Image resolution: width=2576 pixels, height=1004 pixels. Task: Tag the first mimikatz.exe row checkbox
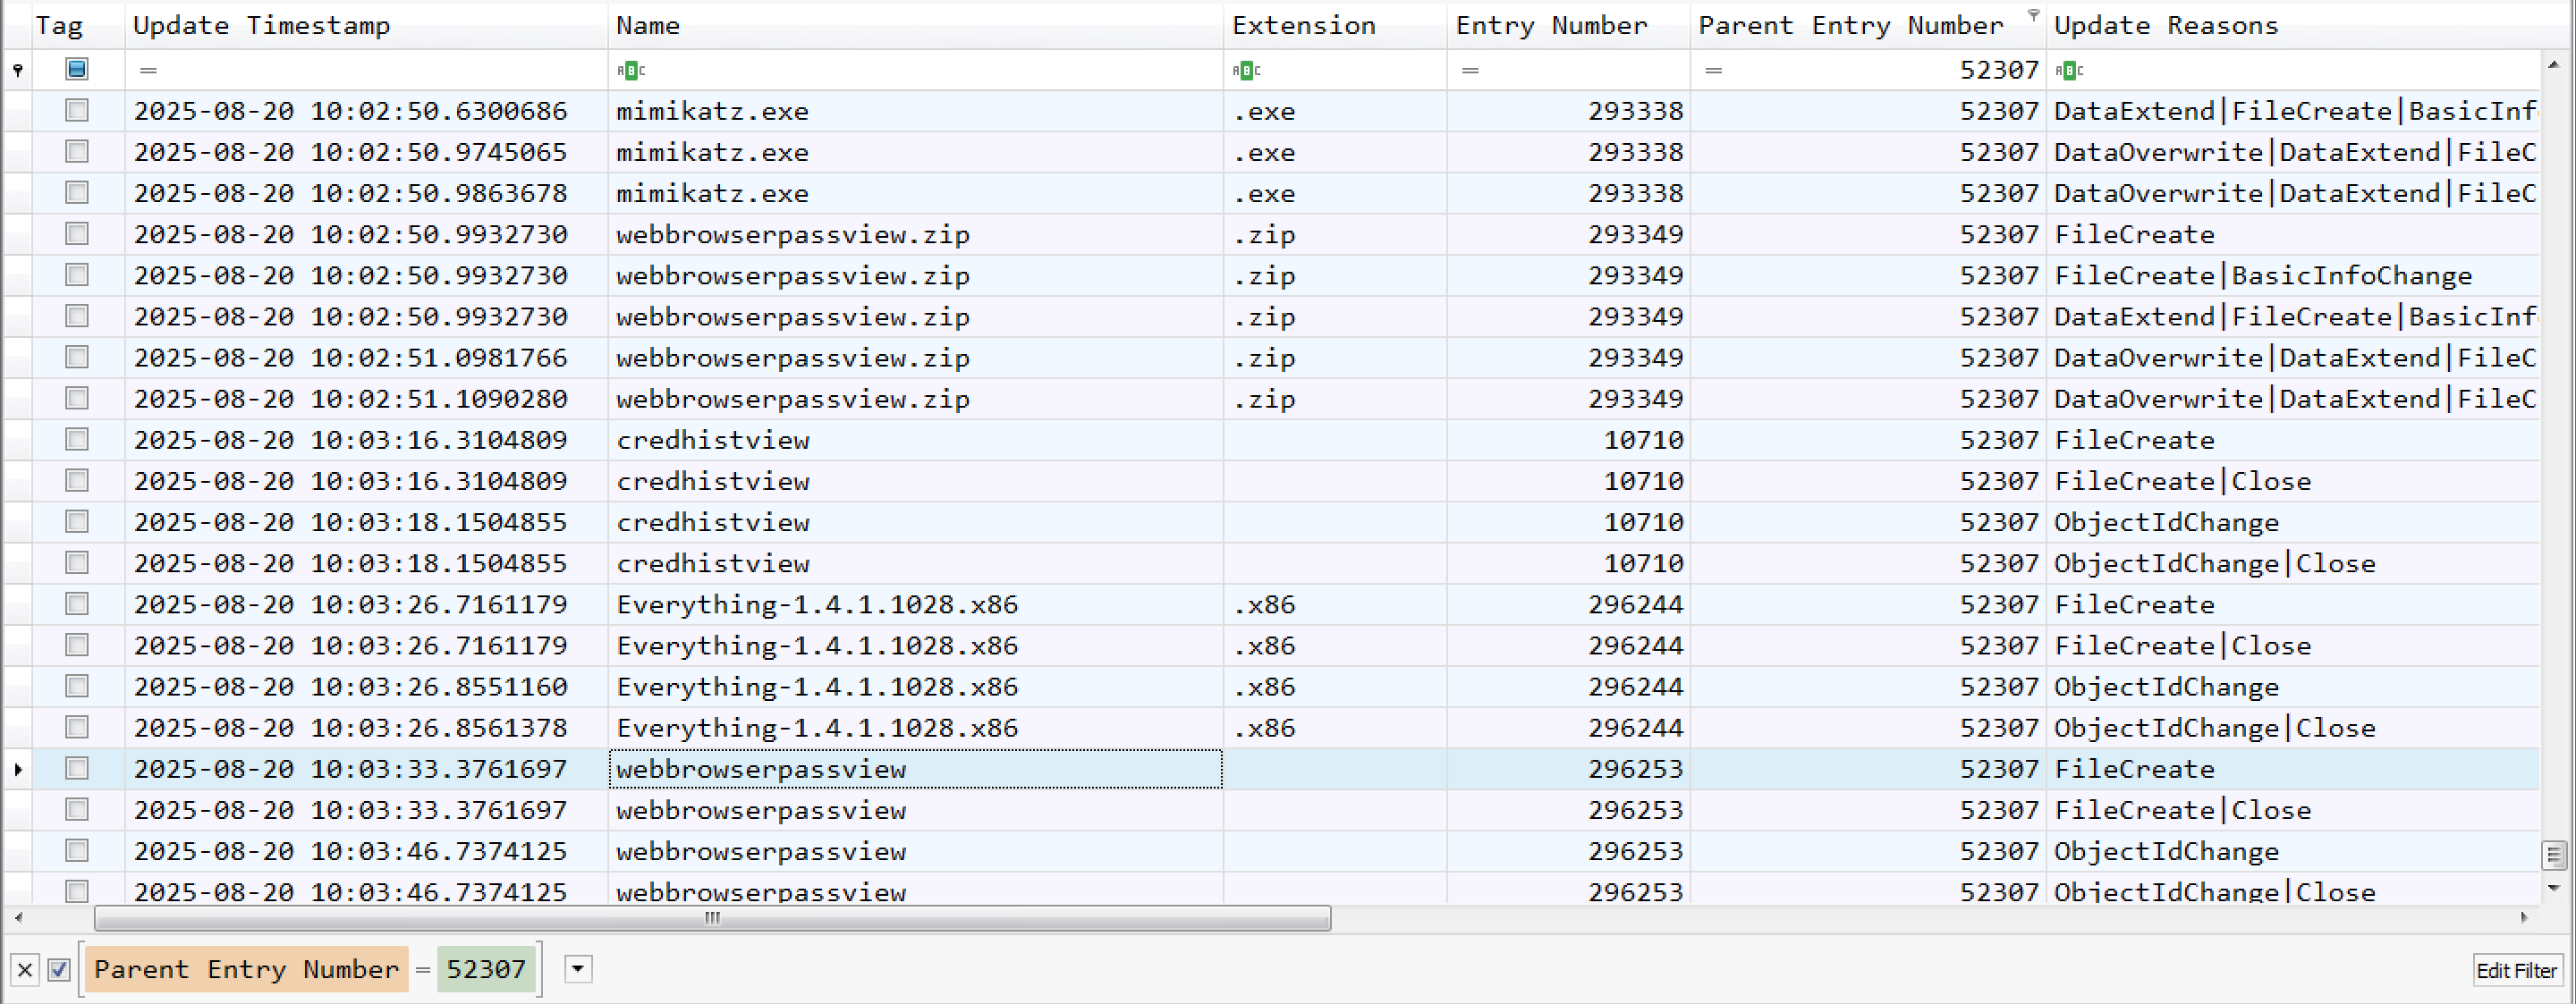tap(77, 110)
